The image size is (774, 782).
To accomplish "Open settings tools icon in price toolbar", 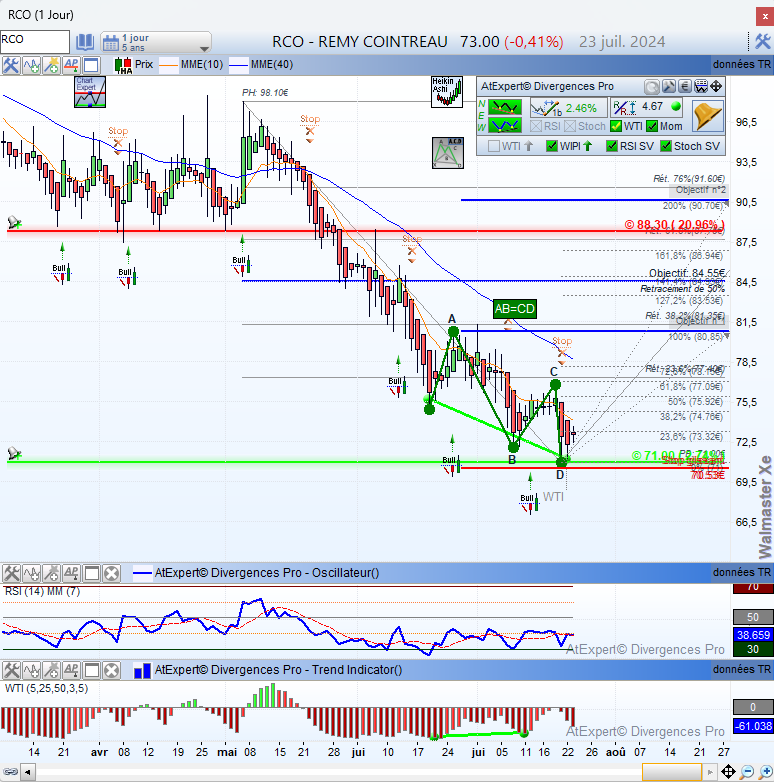I will coord(10,65).
